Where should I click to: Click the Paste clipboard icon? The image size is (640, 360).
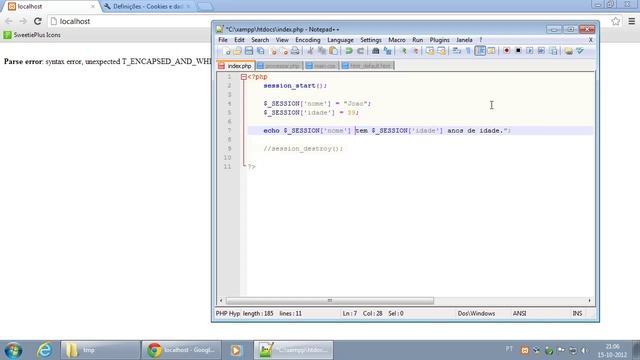click(x=333, y=51)
